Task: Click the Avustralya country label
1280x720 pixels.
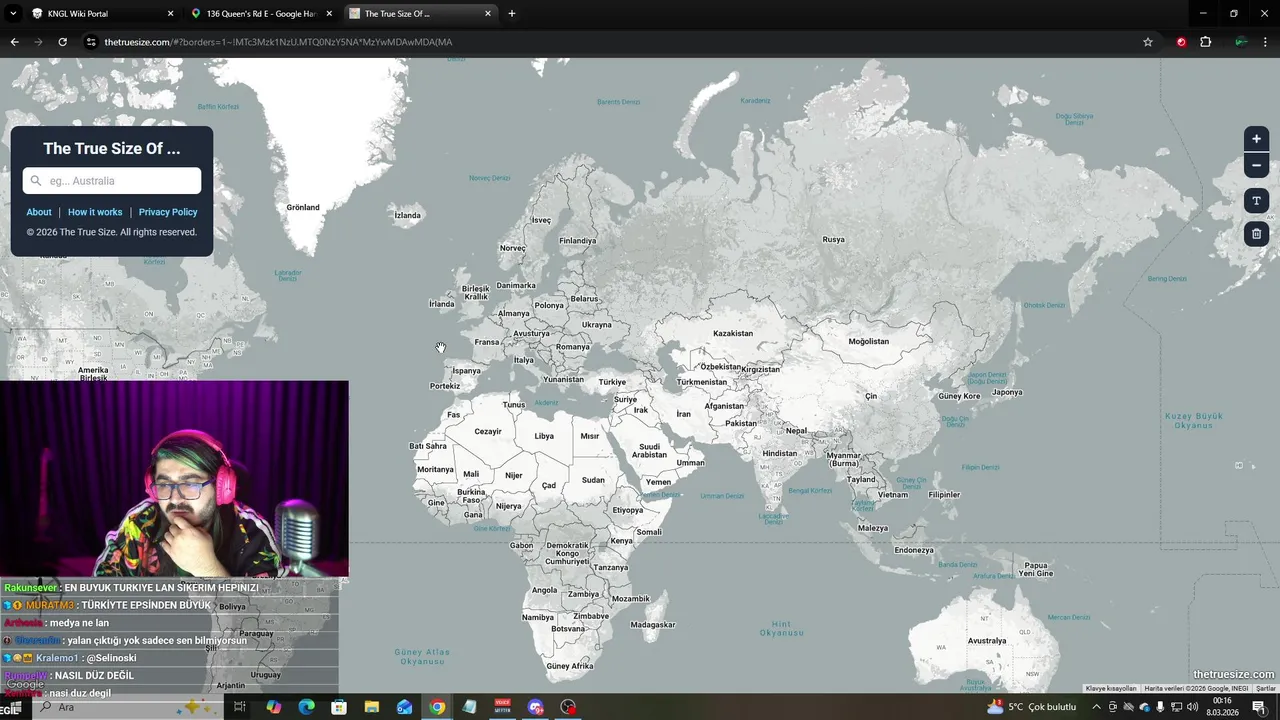Action: click(987, 641)
